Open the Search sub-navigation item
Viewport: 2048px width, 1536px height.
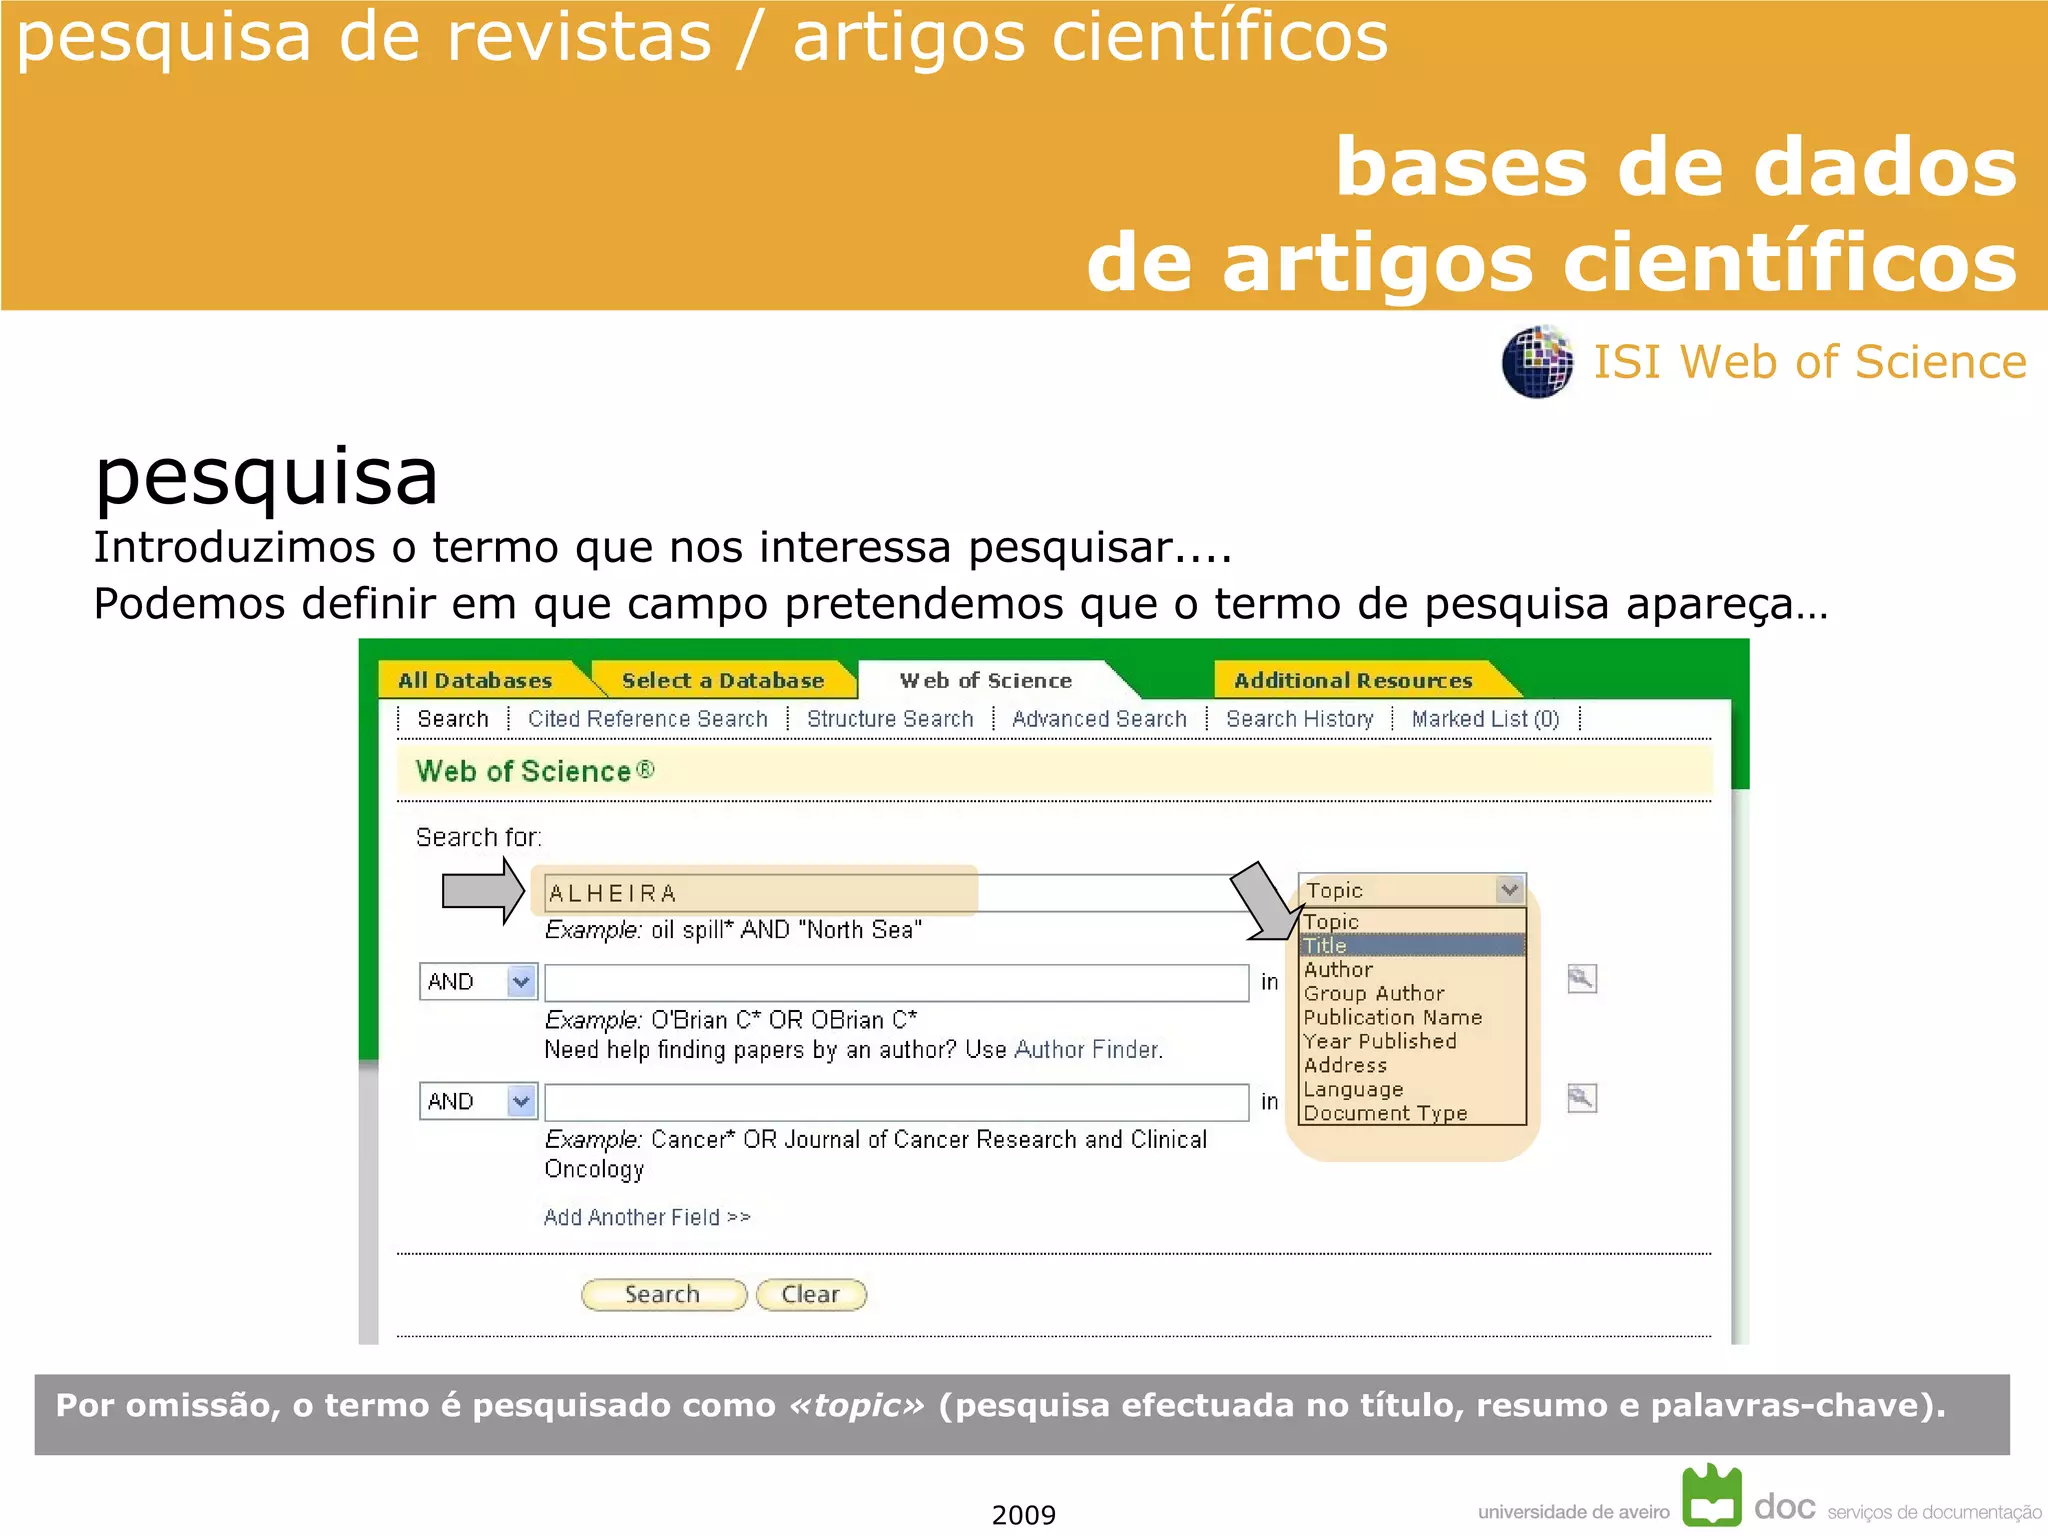coord(453,719)
